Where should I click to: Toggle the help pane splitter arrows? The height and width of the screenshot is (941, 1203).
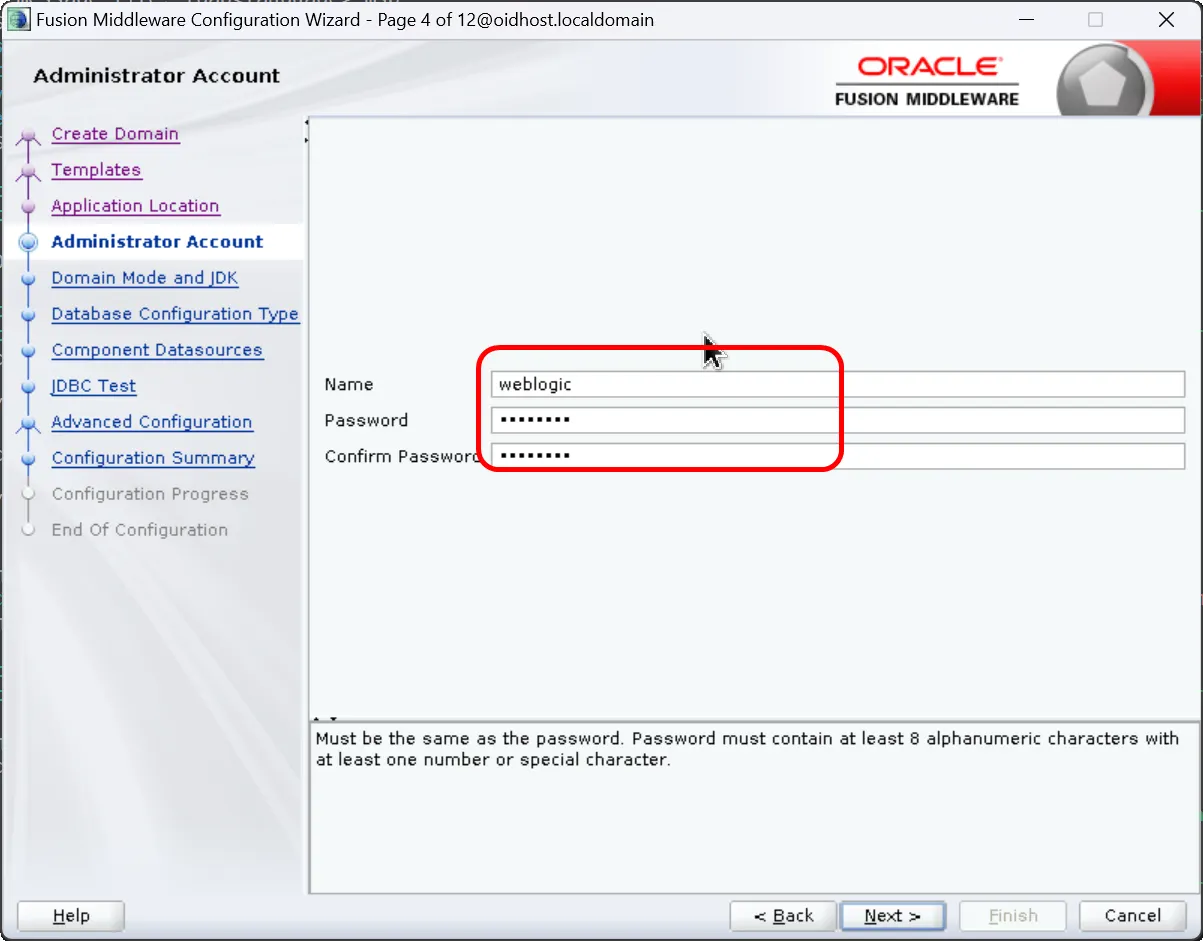[326, 718]
